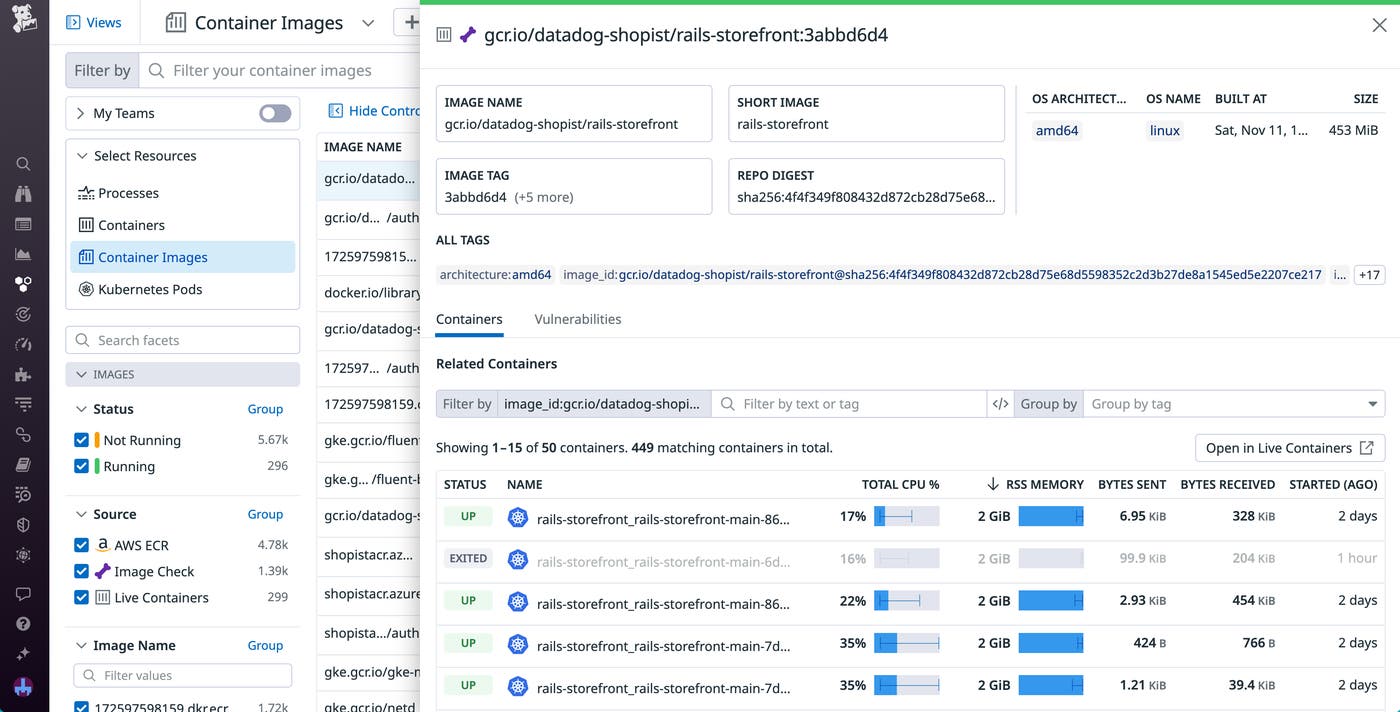Viewport: 1400px width, 712px height.
Task: Click the help question mark sidebar icon
Action: [x=24, y=624]
